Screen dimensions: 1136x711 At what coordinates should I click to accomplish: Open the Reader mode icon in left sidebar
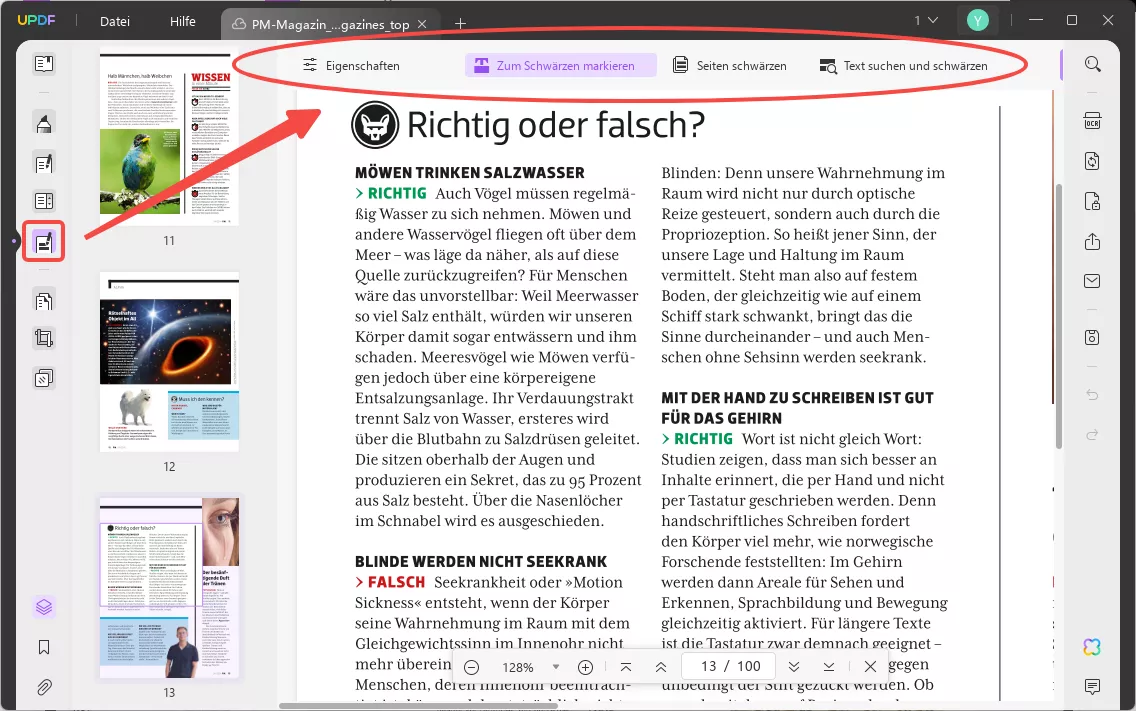[x=43, y=64]
